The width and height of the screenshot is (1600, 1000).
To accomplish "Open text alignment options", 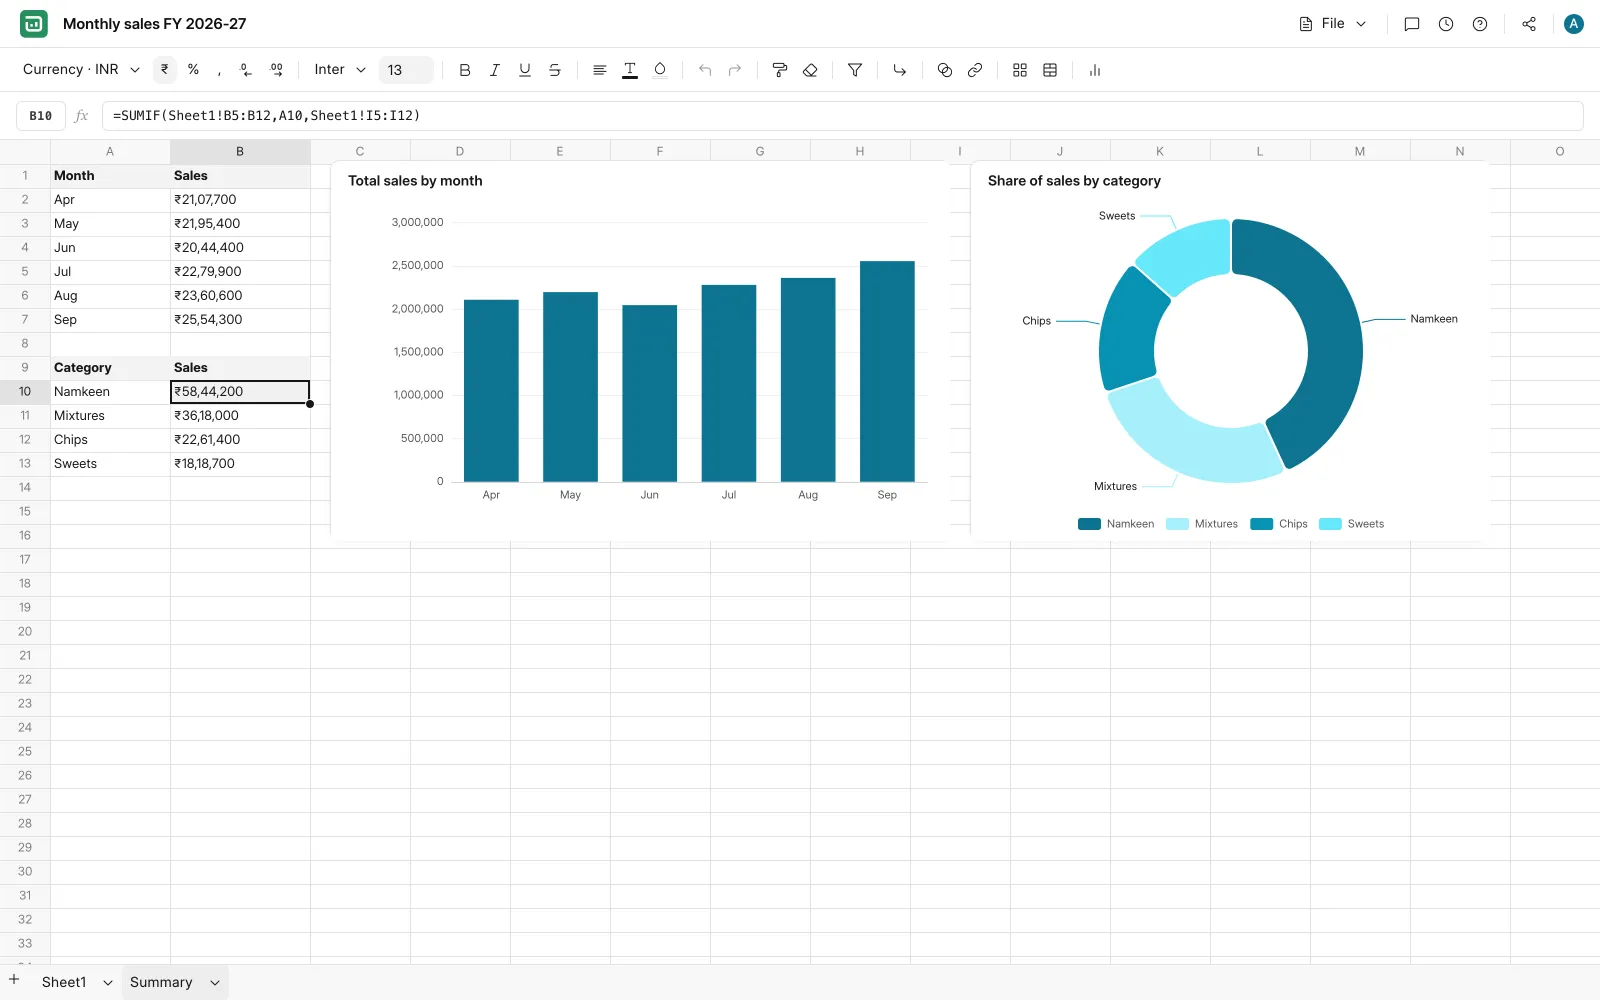I will pos(600,70).
